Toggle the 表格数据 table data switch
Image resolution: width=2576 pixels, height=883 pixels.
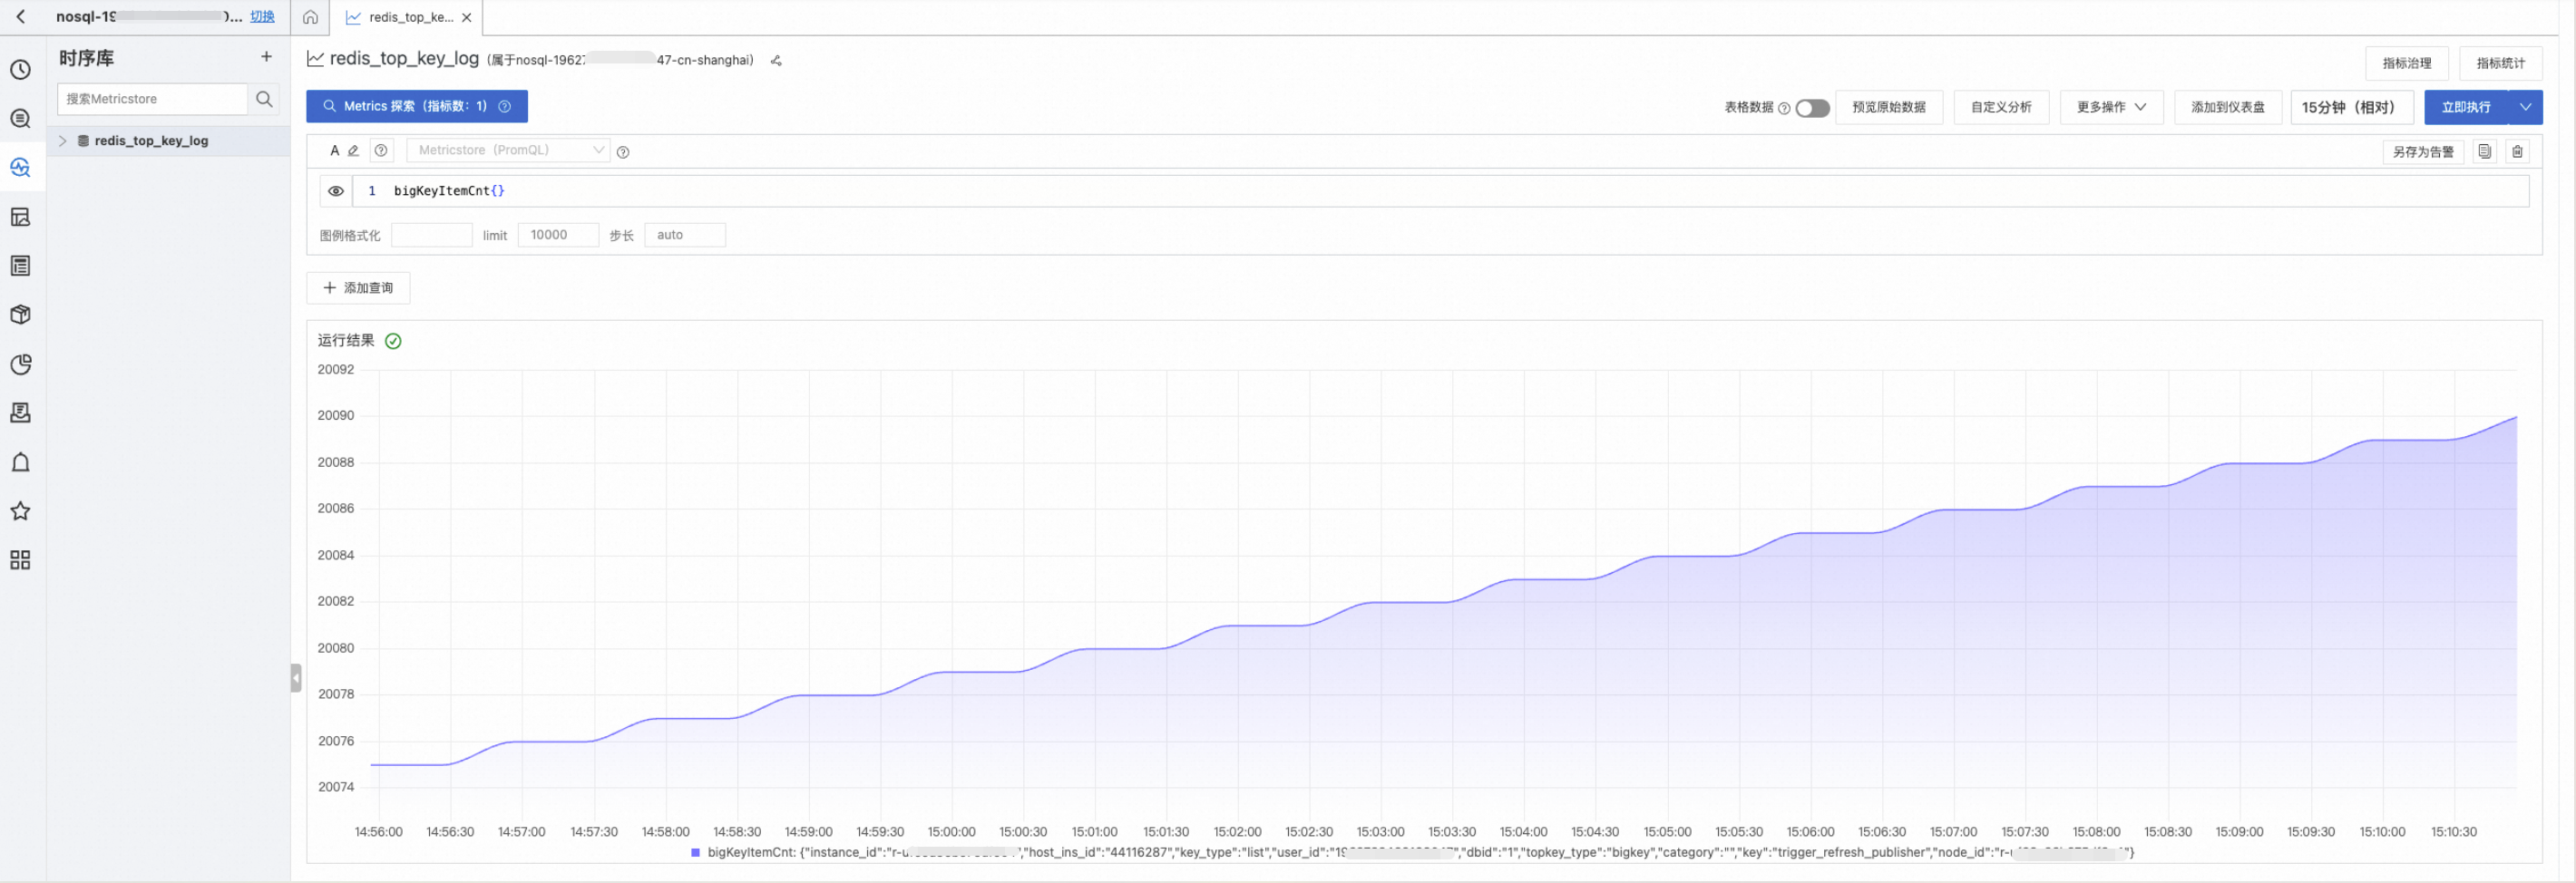click(x=1812, y=108)
